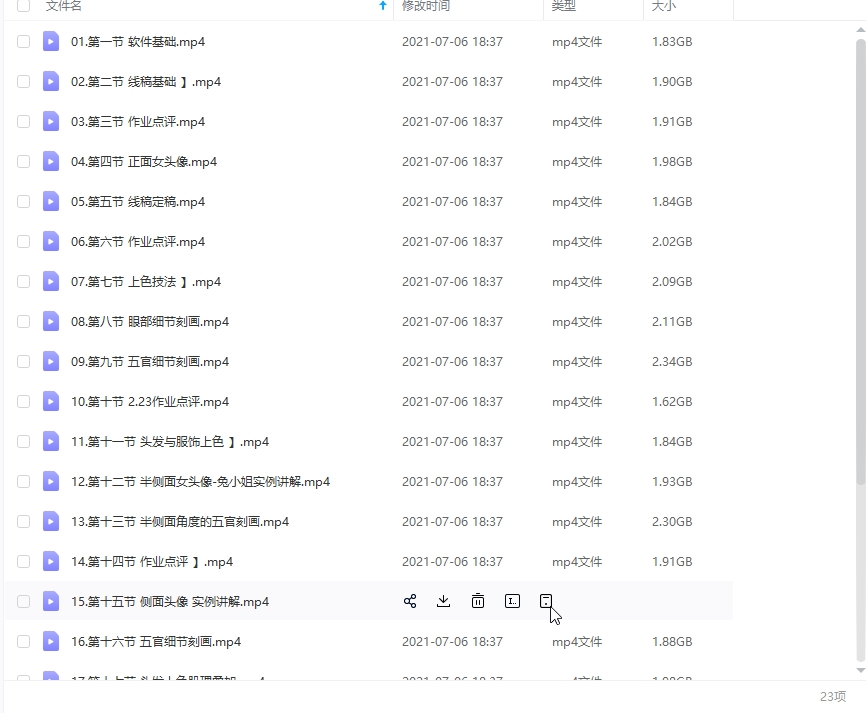Click the video icon of 16.第十六节 五官细节刻画.mp4
The height and width of the screenshot is (713, 866).
(x=51, y=641)
